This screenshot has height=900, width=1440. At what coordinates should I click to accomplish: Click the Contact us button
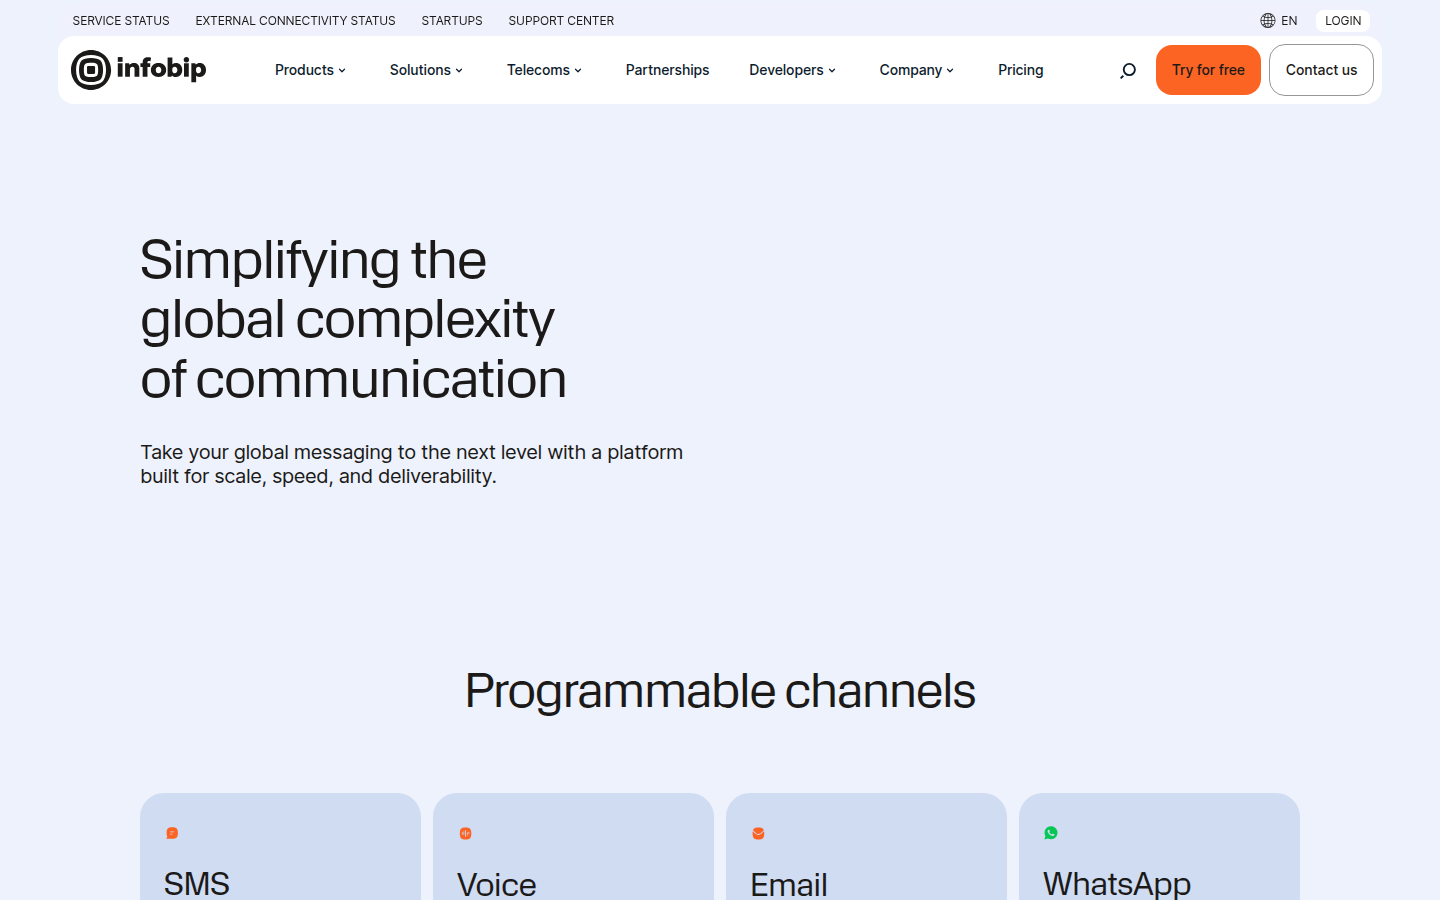tap(1321, 70)
